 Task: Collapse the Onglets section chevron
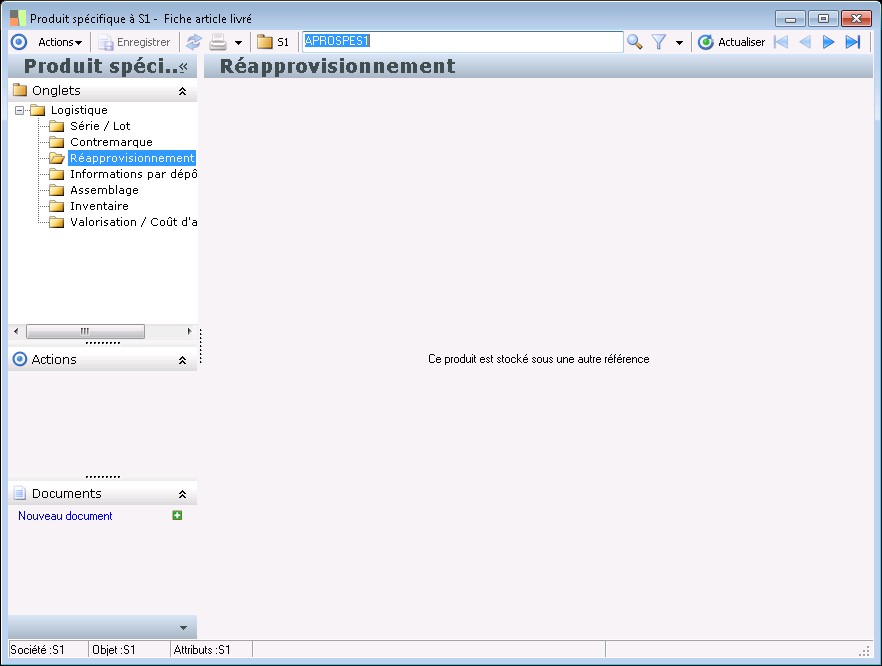tap(182, 91)
